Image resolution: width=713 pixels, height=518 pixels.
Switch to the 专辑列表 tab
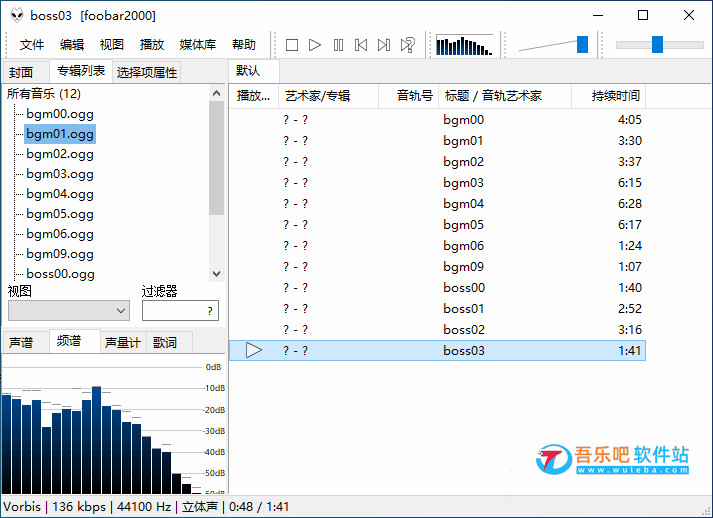pyautogui.click(x=81, y=71)
